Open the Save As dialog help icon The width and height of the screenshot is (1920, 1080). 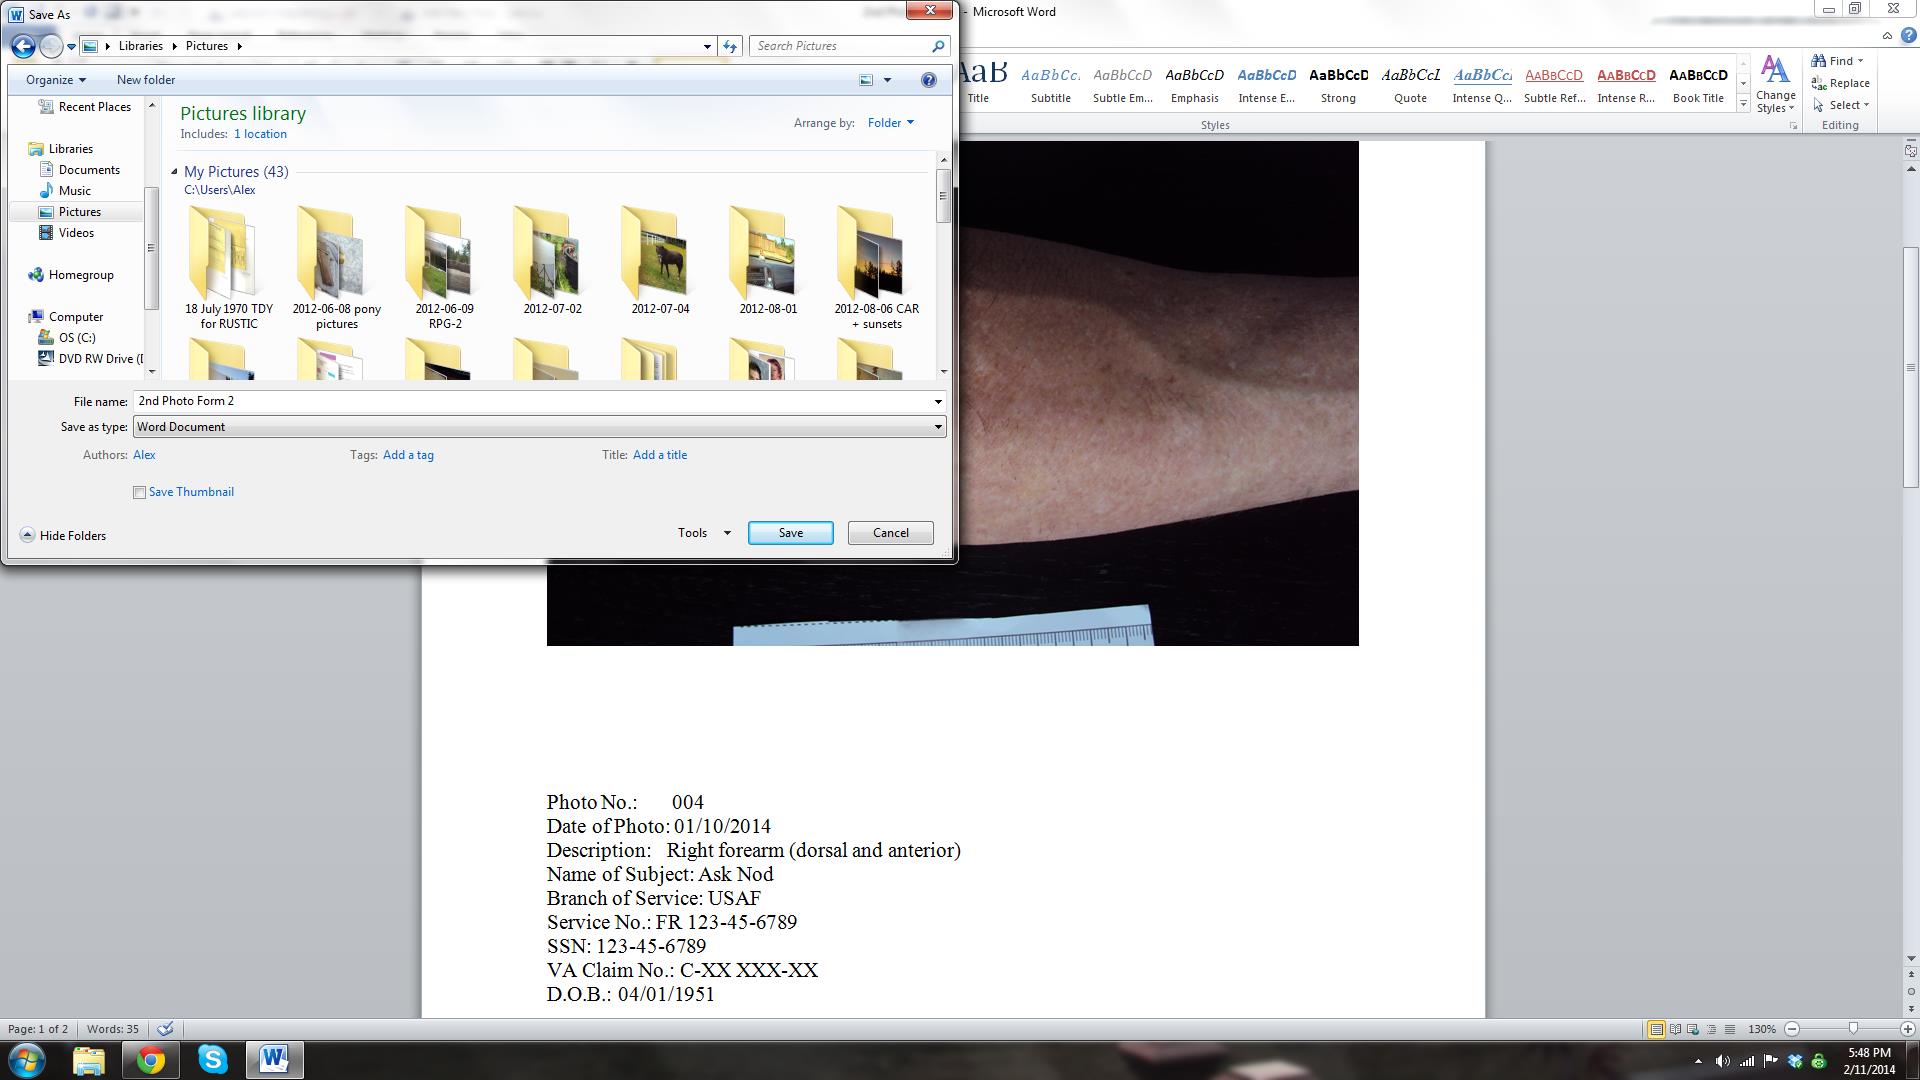929,80
